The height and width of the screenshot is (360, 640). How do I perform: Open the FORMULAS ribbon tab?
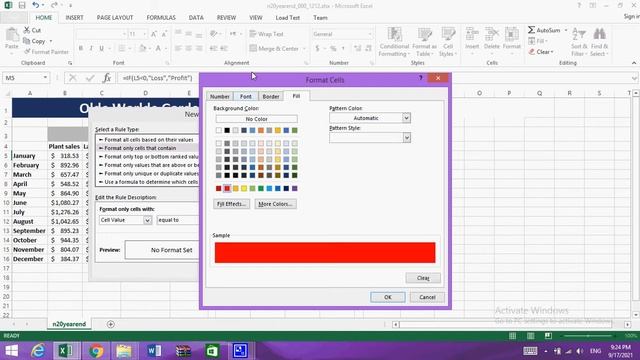(x=161, y=18)
